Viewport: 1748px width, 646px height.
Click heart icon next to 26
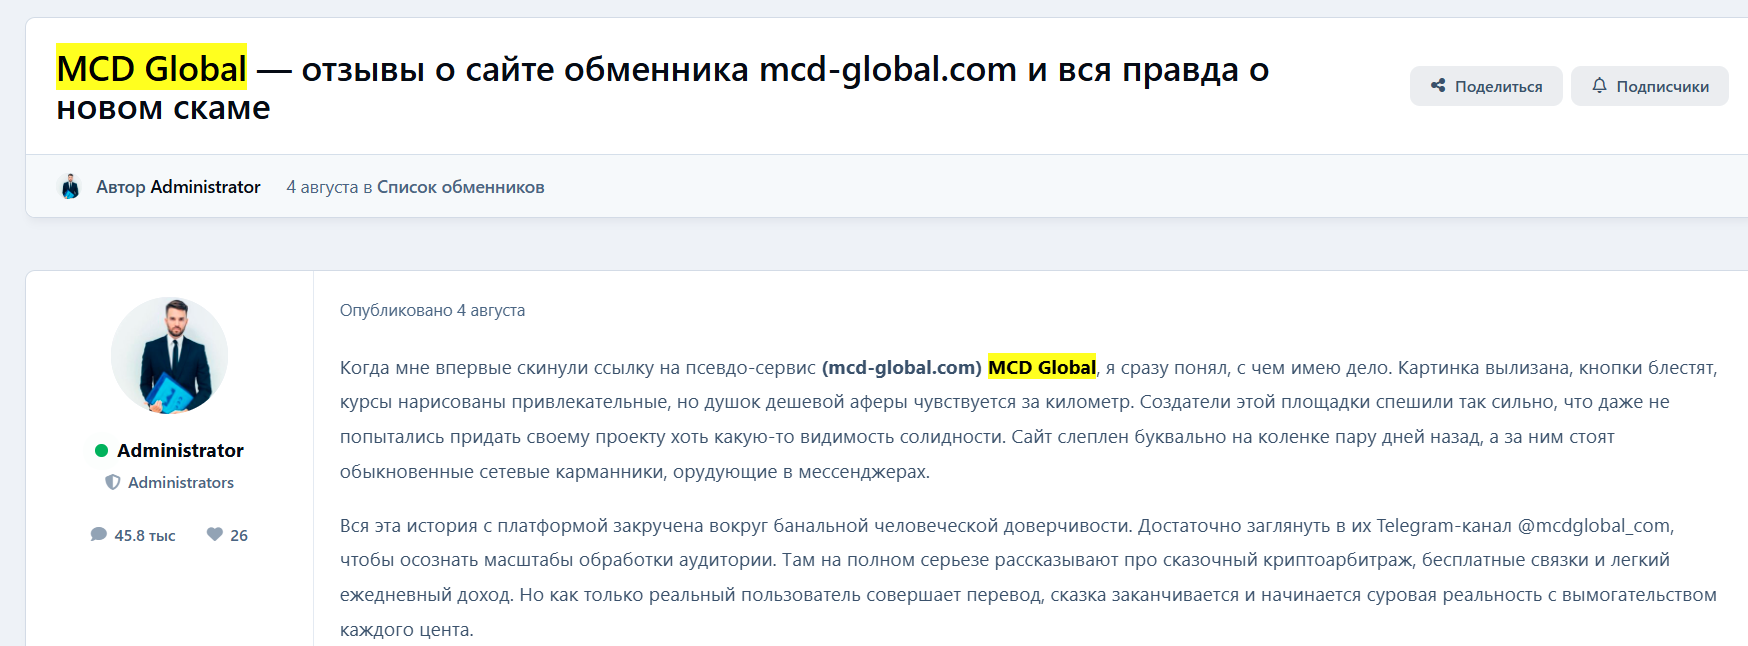(214, 534)
